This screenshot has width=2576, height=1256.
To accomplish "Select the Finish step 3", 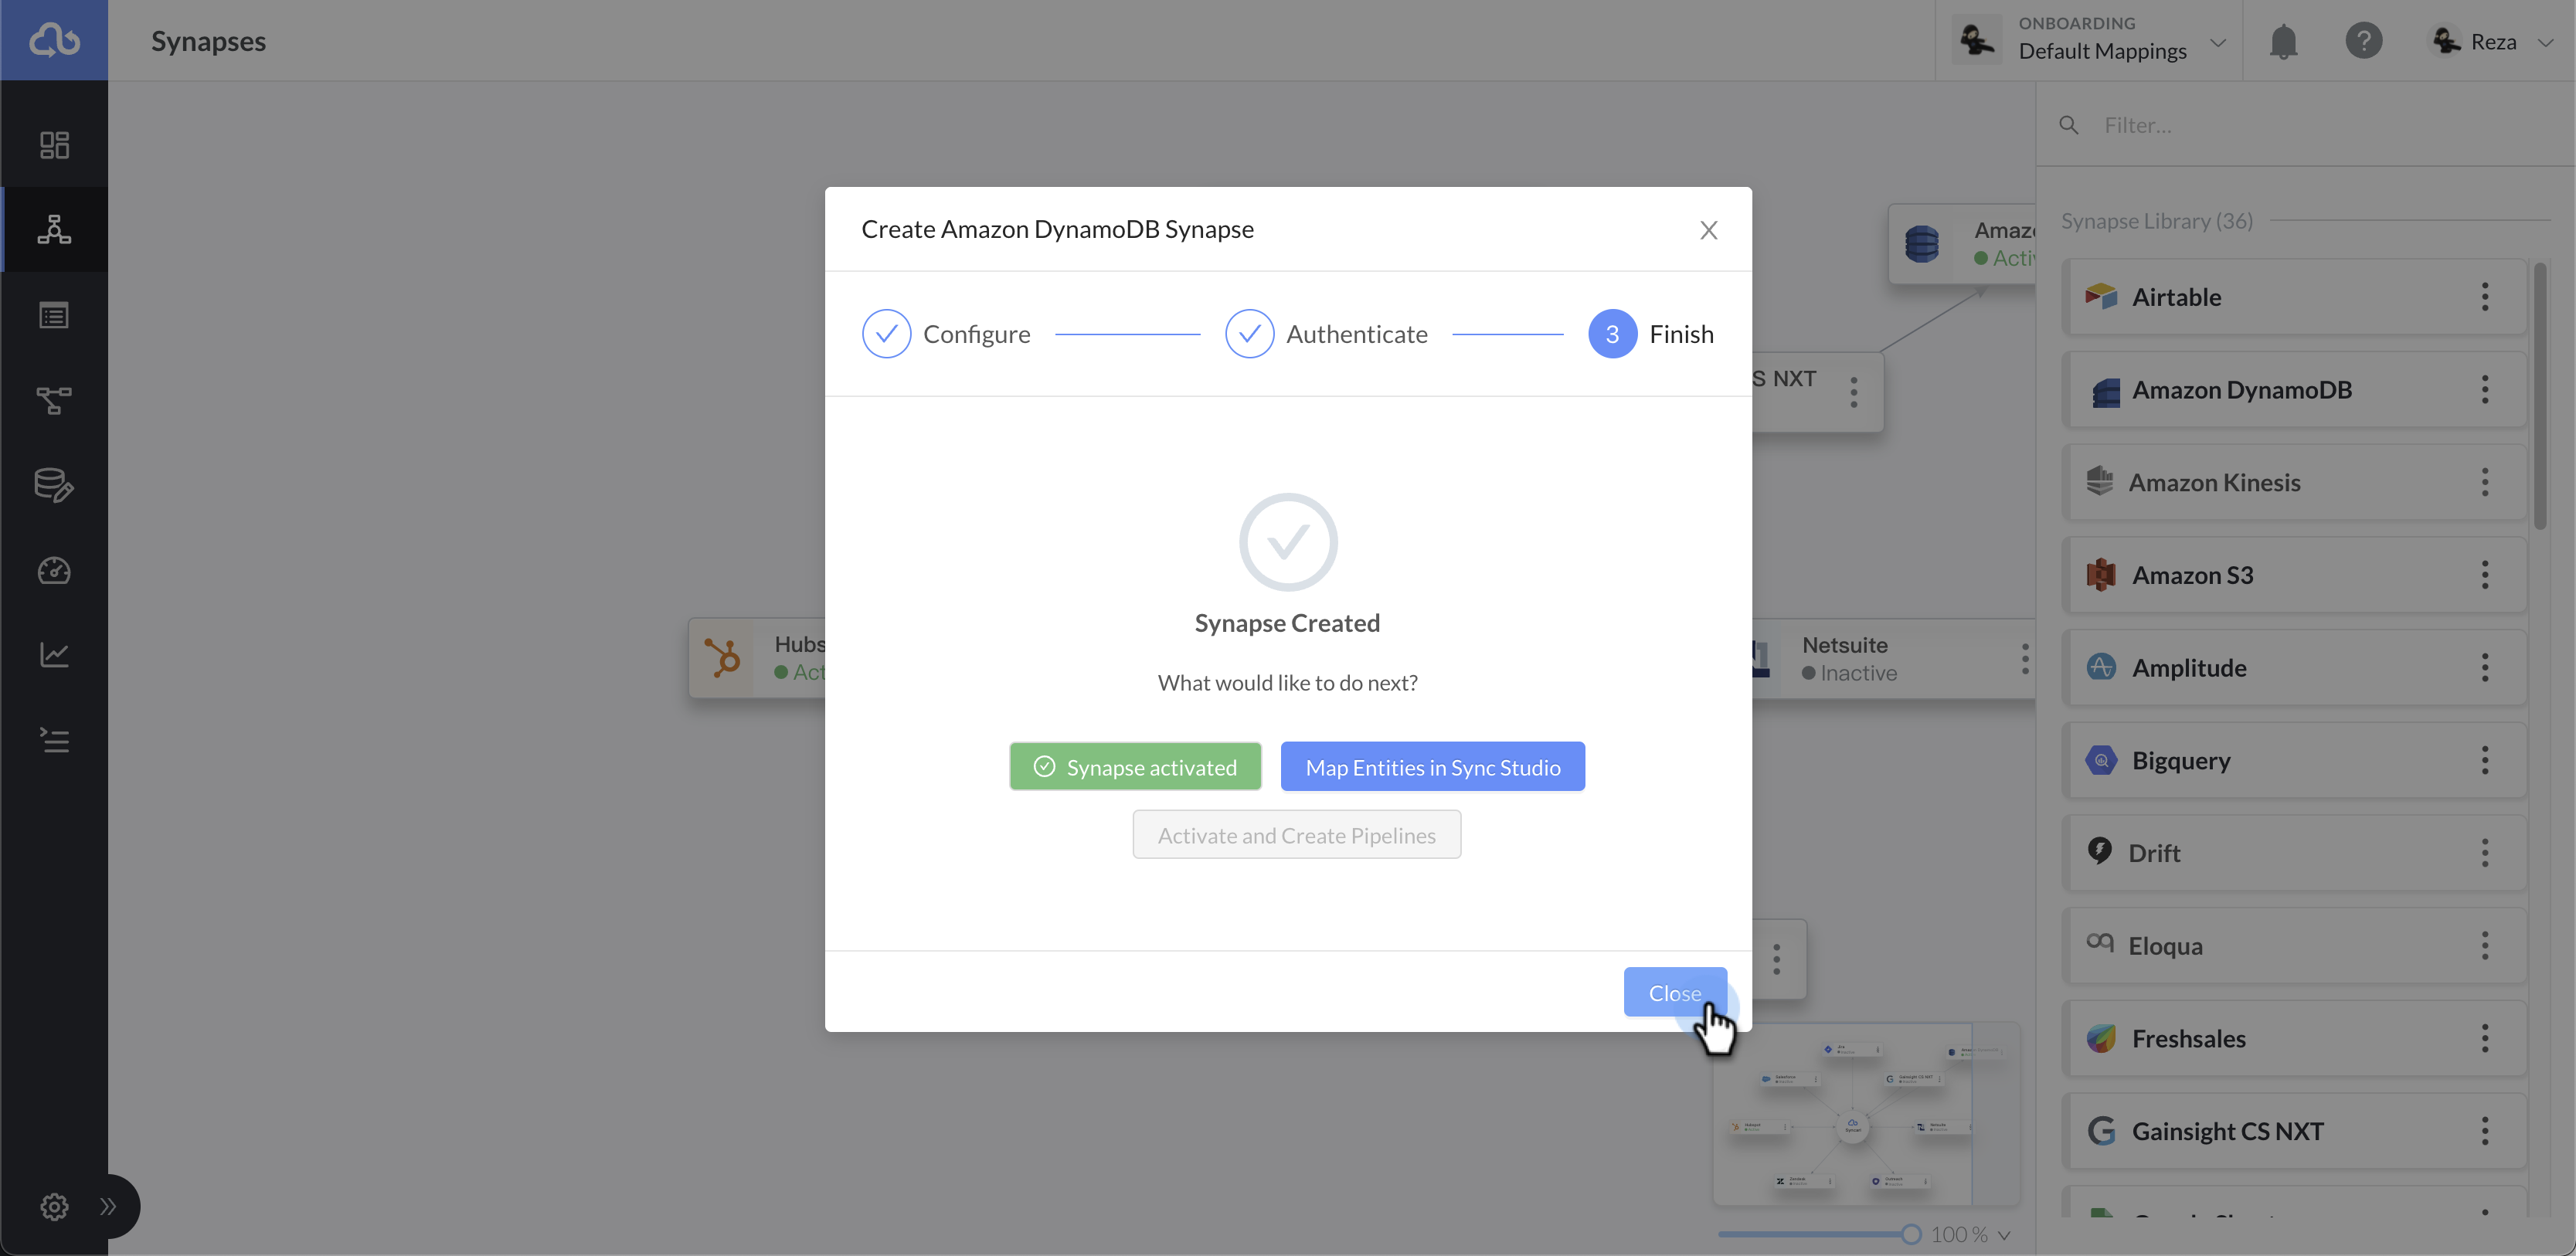I will pyautogui.click(x=1650, y=334).
